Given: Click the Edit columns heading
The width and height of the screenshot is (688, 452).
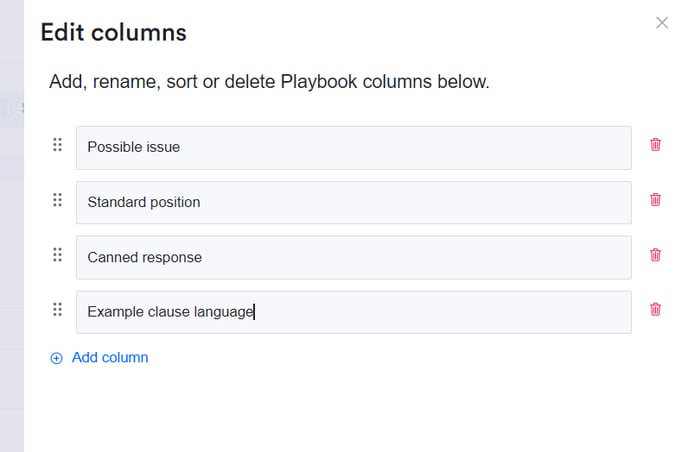Looking at the screenshot, I should (x=113, y=32).
